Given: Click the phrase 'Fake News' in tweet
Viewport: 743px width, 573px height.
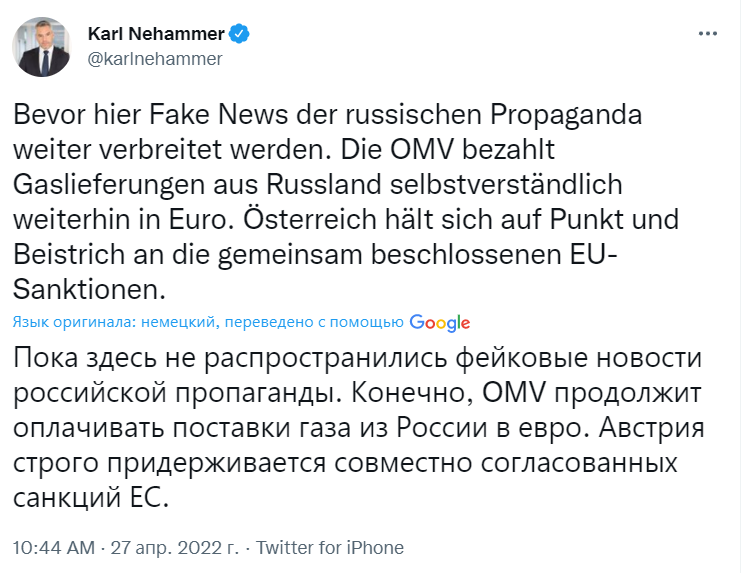Looking at the screenshot, I should [218, 114].
